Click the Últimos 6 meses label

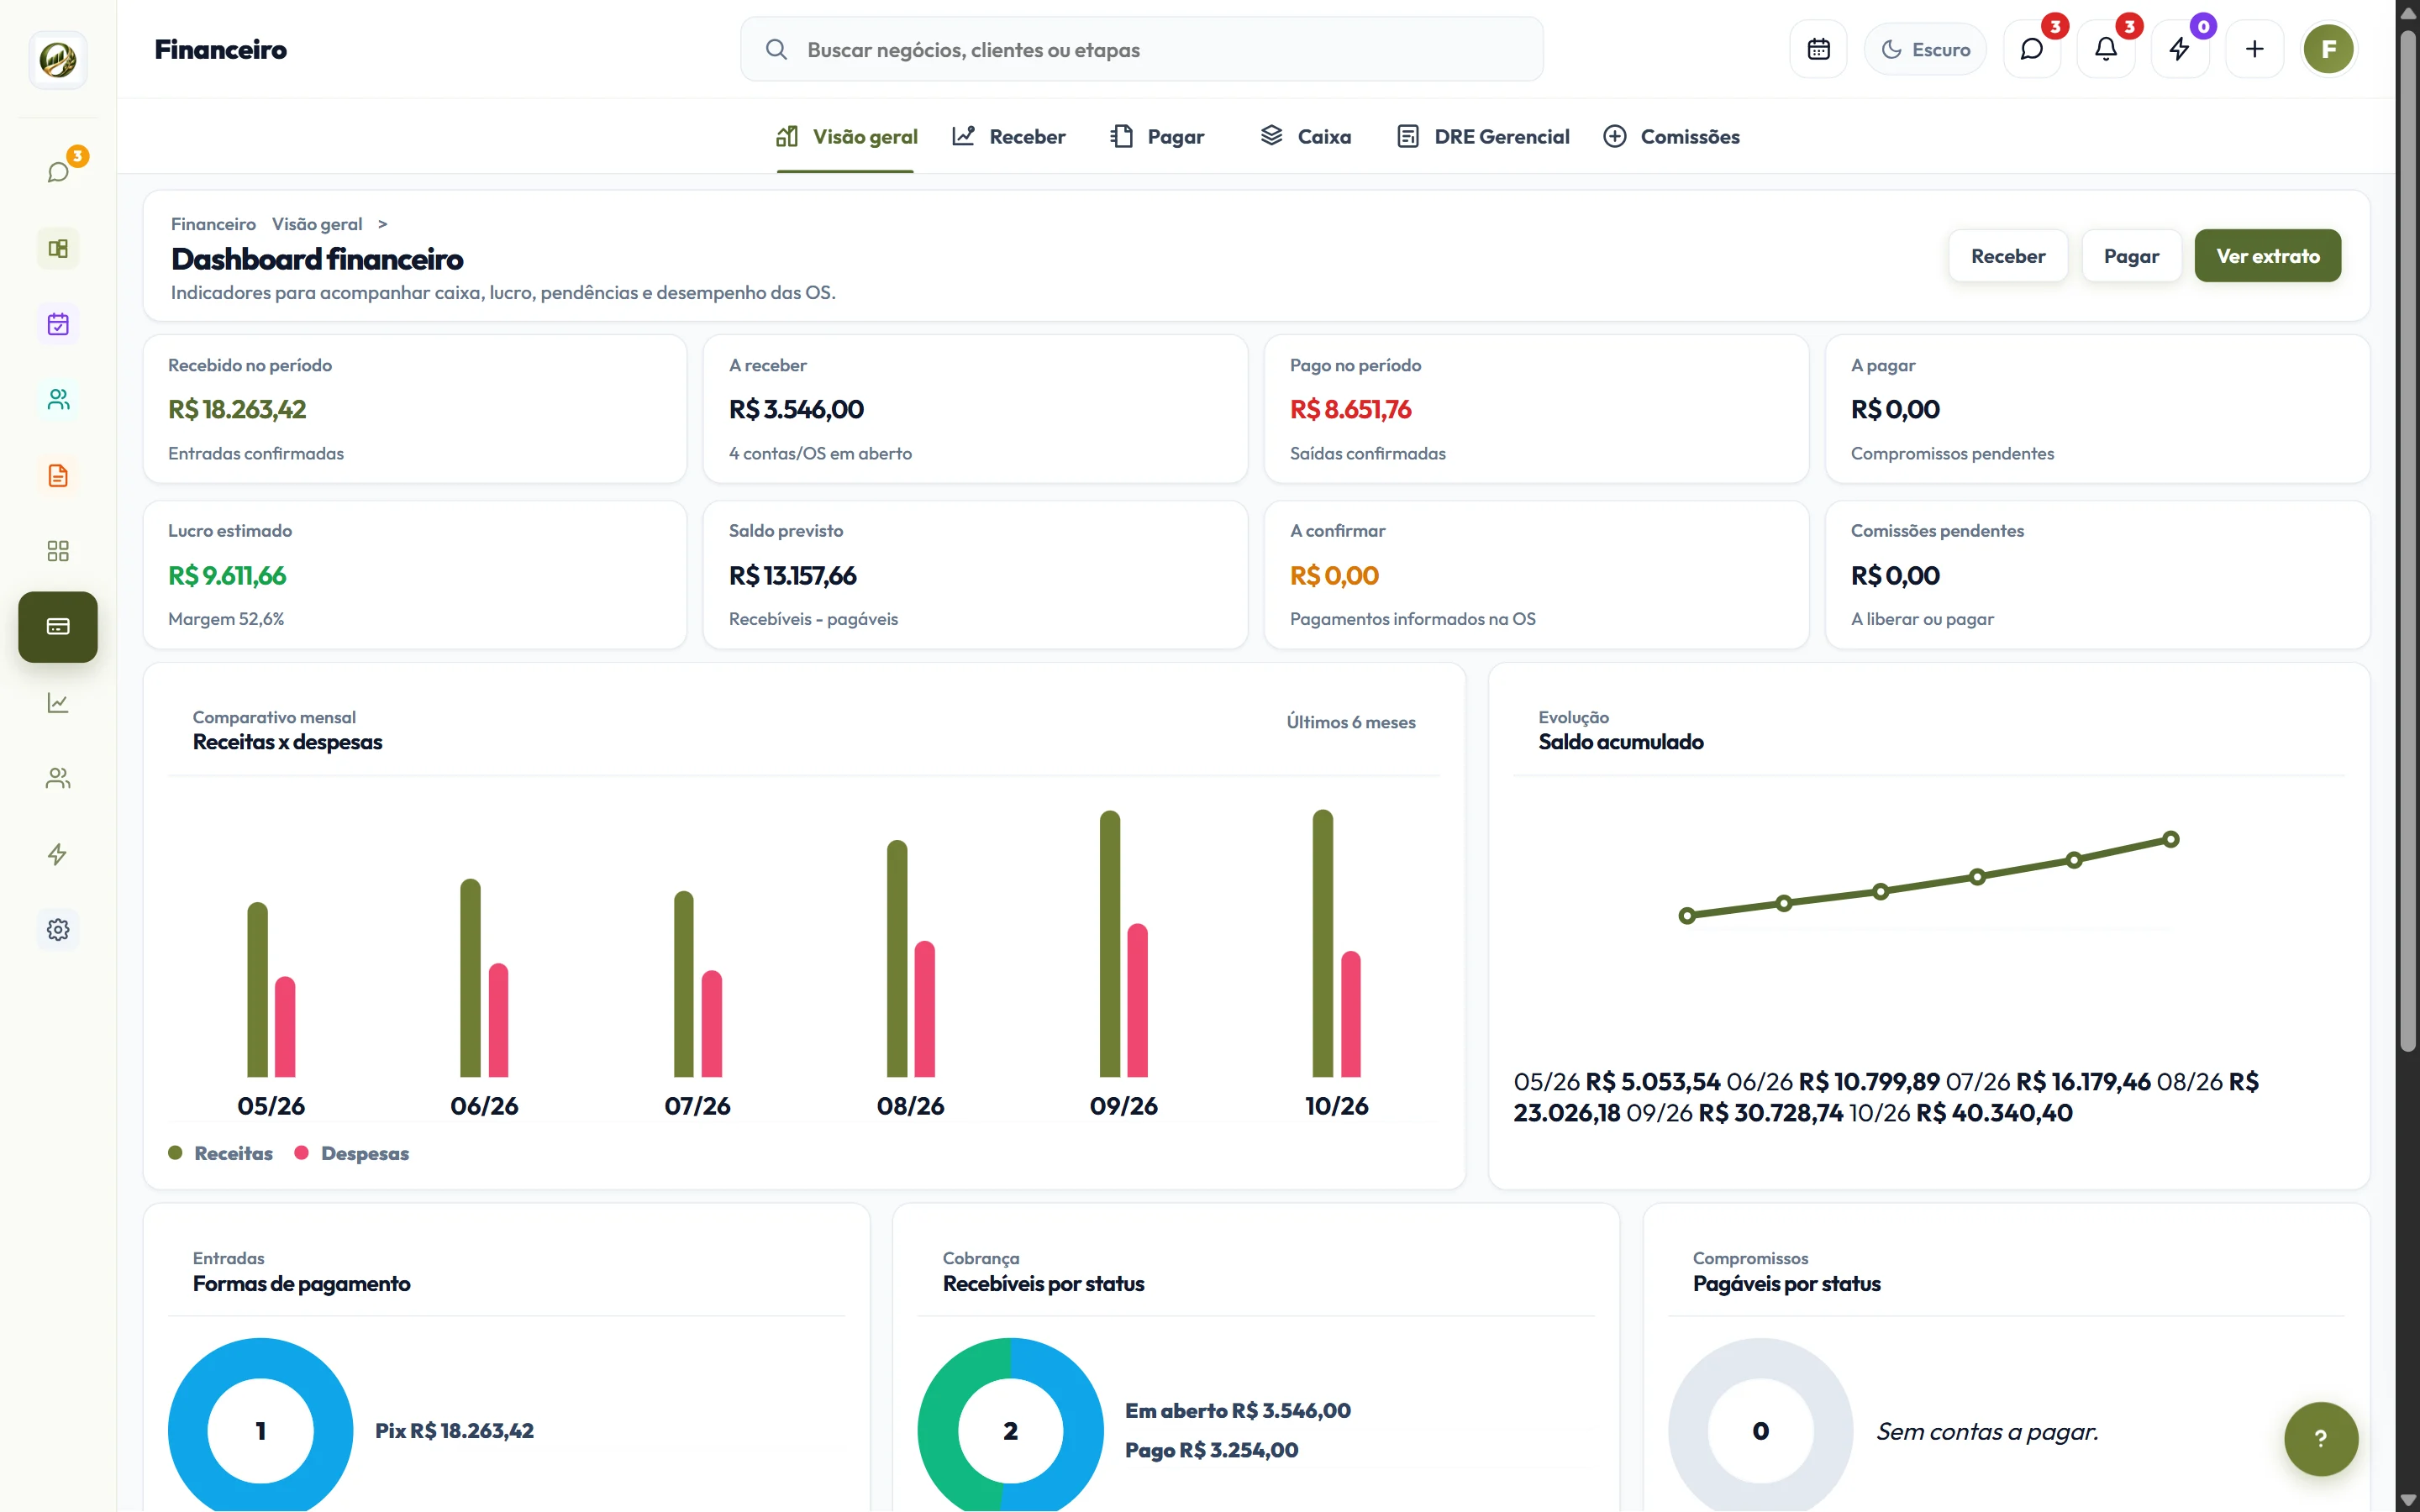(x=1350, y=722)
